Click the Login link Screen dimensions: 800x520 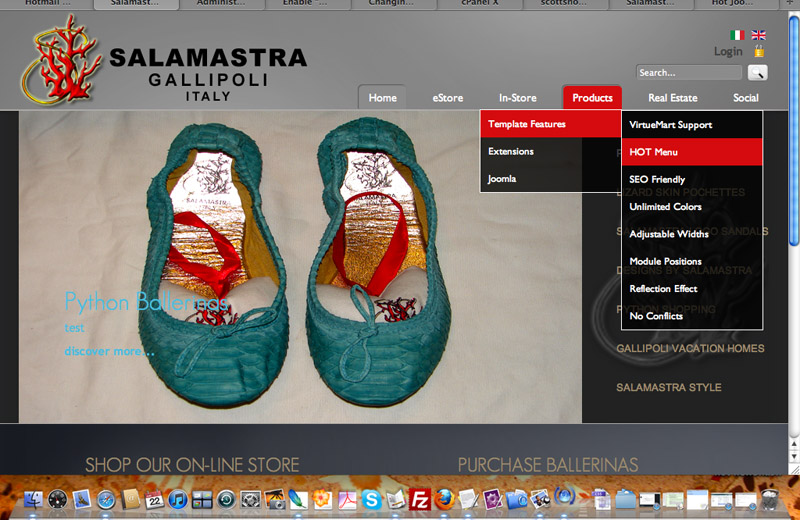point(728,52)
